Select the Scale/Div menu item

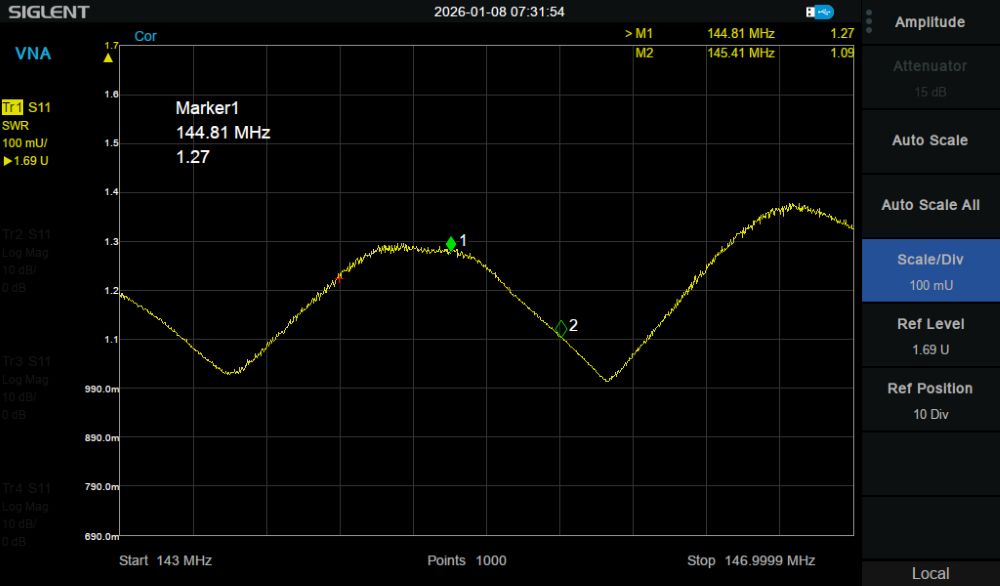pyautogui.click(x=930, y=270)
